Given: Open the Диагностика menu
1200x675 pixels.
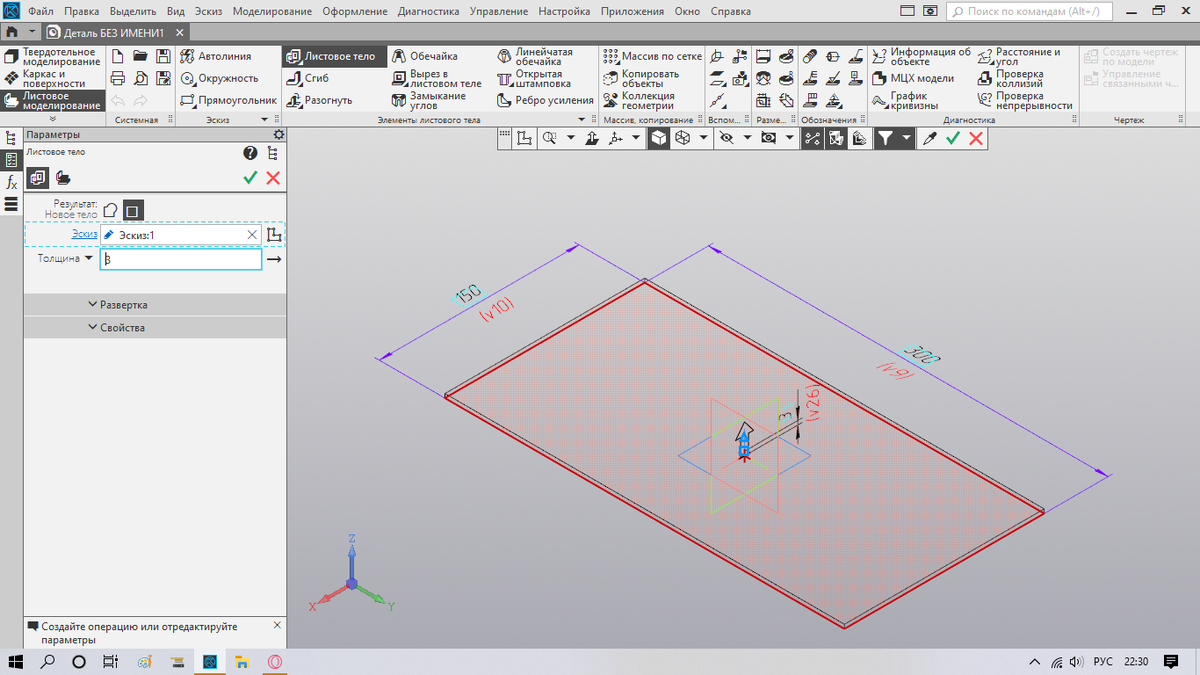Looking at the screenshot, I should pyautogui.click(x=428, y=12).
